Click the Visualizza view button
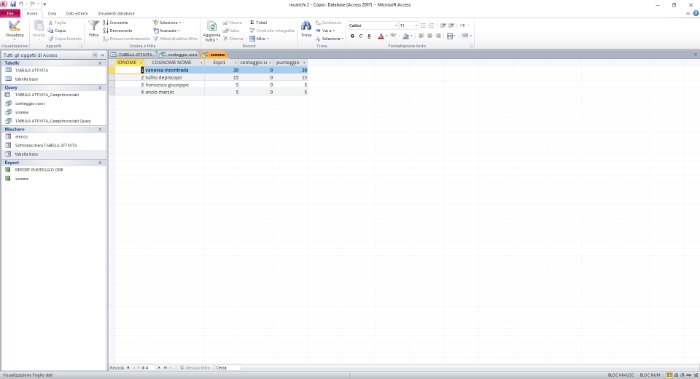This screenshot has width=700, height=379. click(14, 29)
